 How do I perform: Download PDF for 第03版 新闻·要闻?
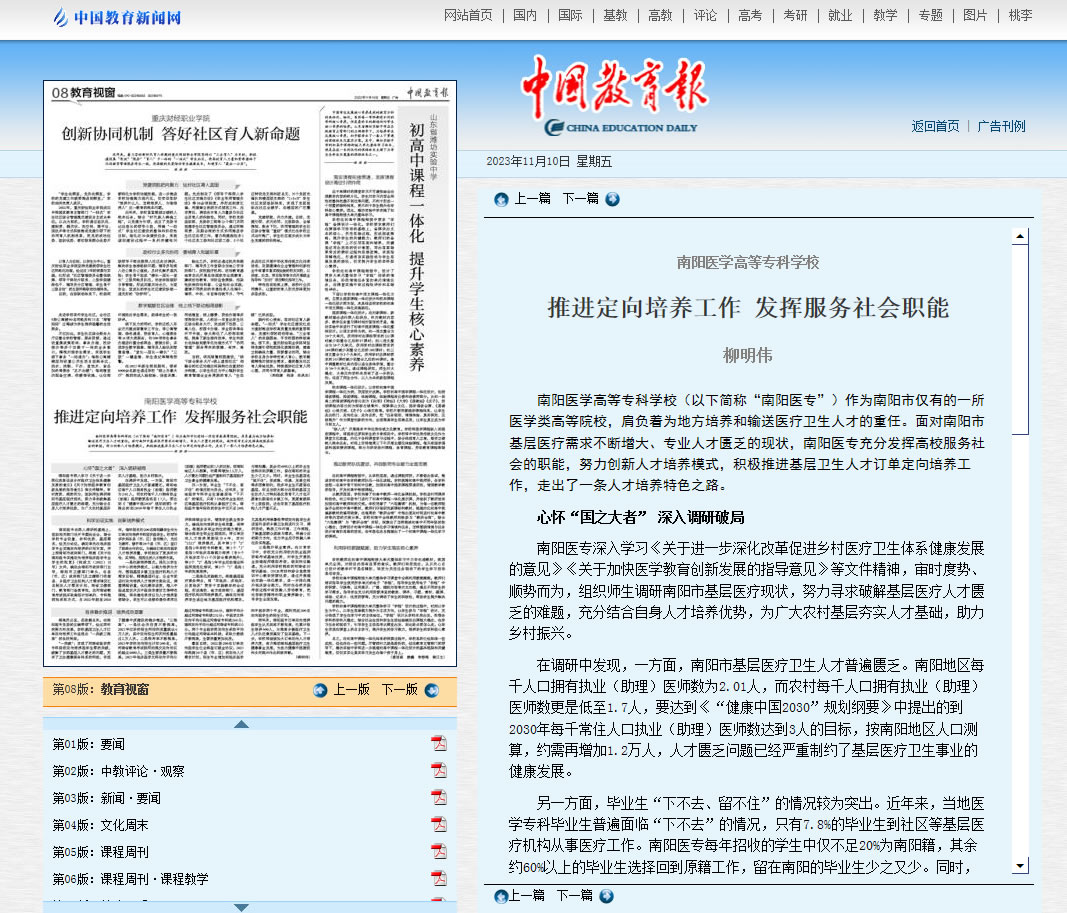pyautogui.click(x=439, y=797)
